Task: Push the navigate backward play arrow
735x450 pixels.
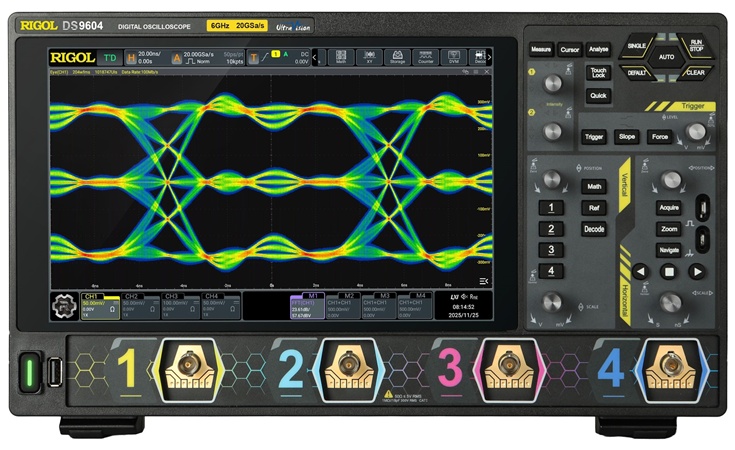Action: (641, 271)
